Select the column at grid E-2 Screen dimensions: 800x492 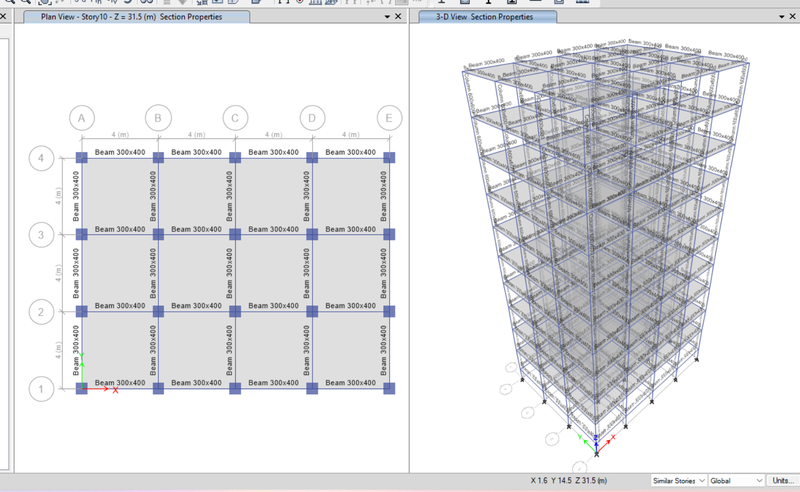click(x=389, y=311)
